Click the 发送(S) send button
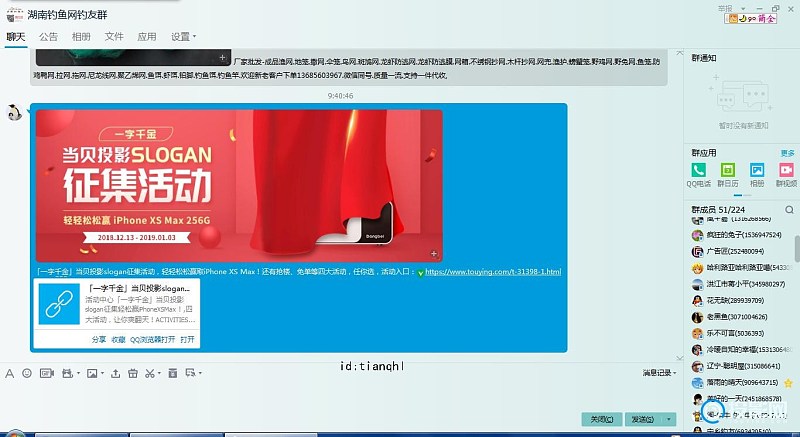This screenshot has height=437, width=800. point(643,419)
